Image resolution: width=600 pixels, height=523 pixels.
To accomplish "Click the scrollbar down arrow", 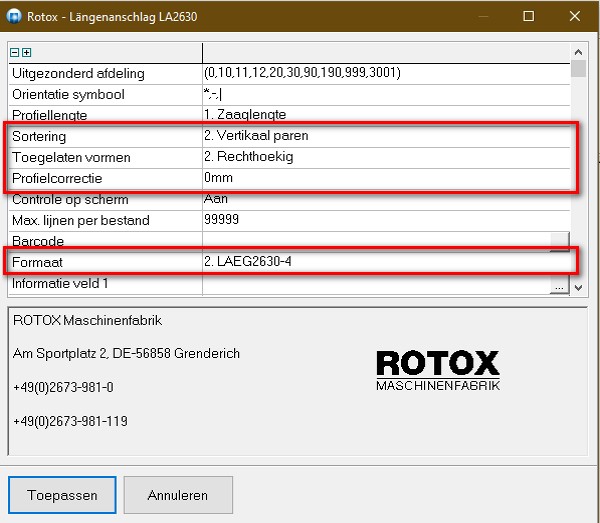I will (x=578, y=287).
